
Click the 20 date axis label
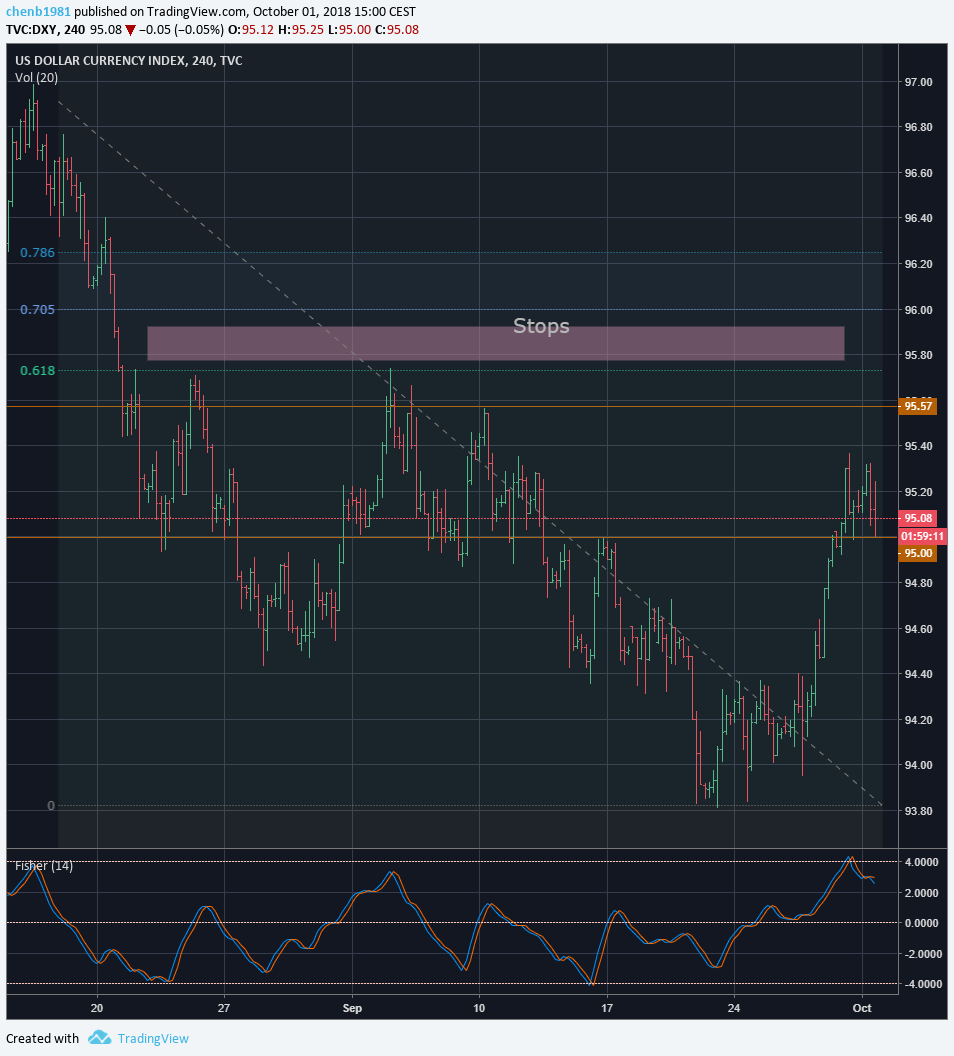97,1008
